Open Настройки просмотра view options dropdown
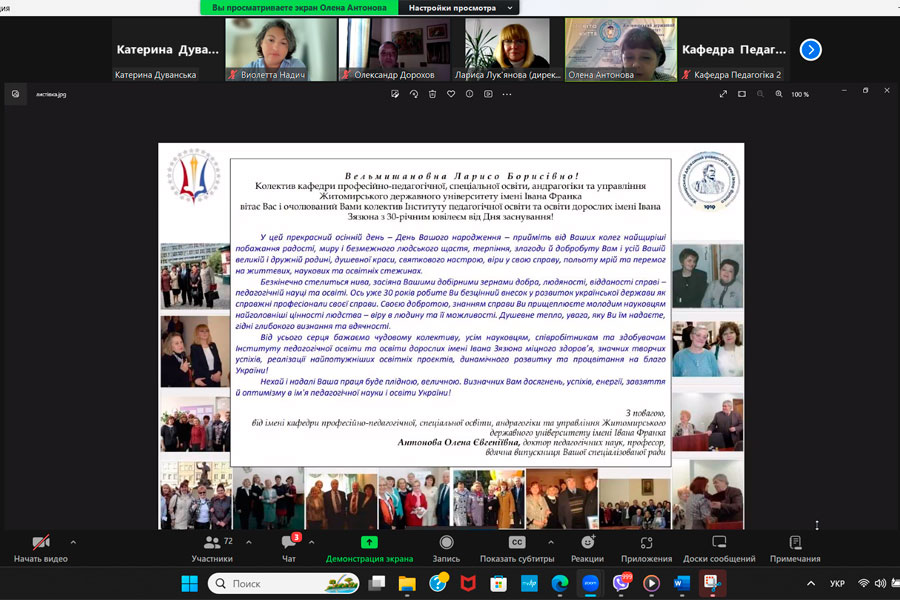900x600 pixels. point(459,8)
